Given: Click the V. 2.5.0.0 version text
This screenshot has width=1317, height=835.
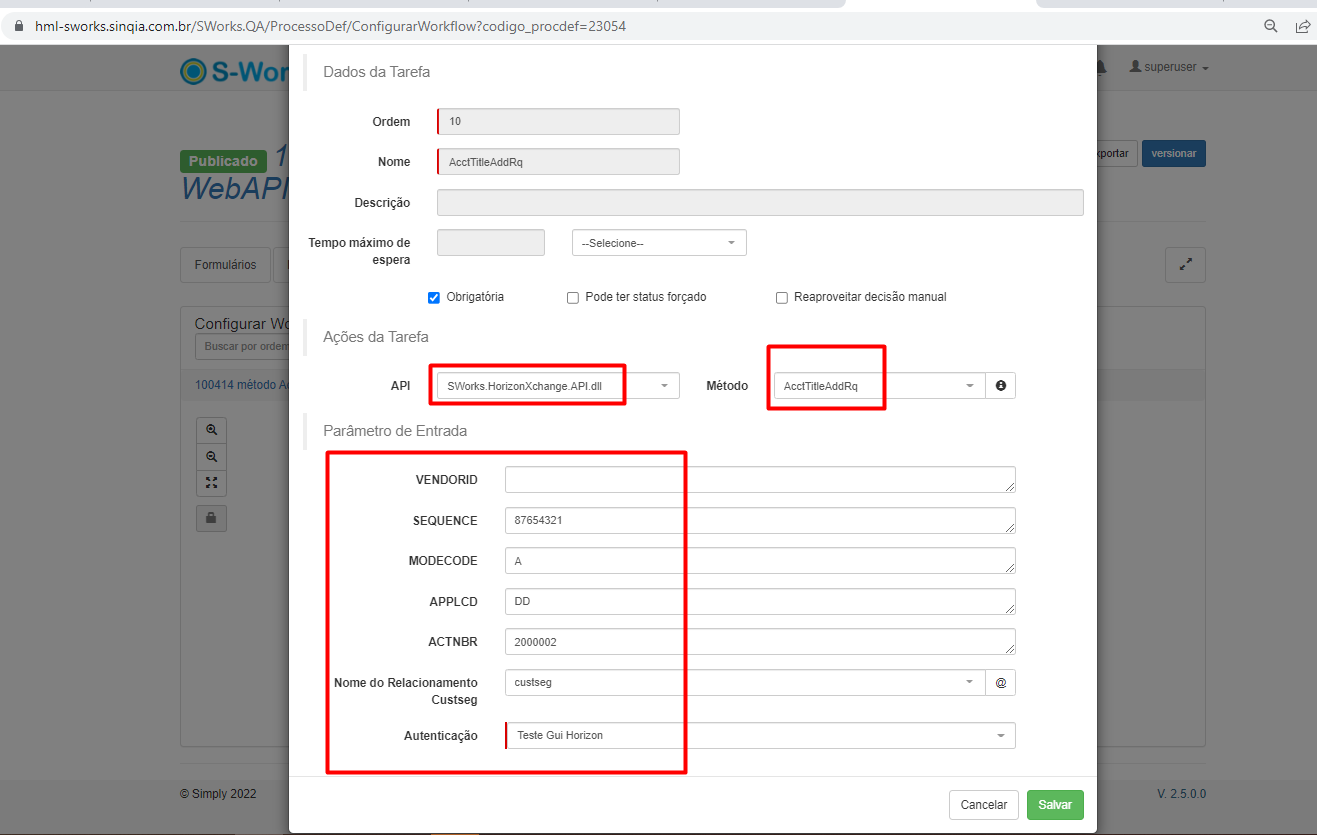Looking at the screenshot, I should pos(1181,794).
